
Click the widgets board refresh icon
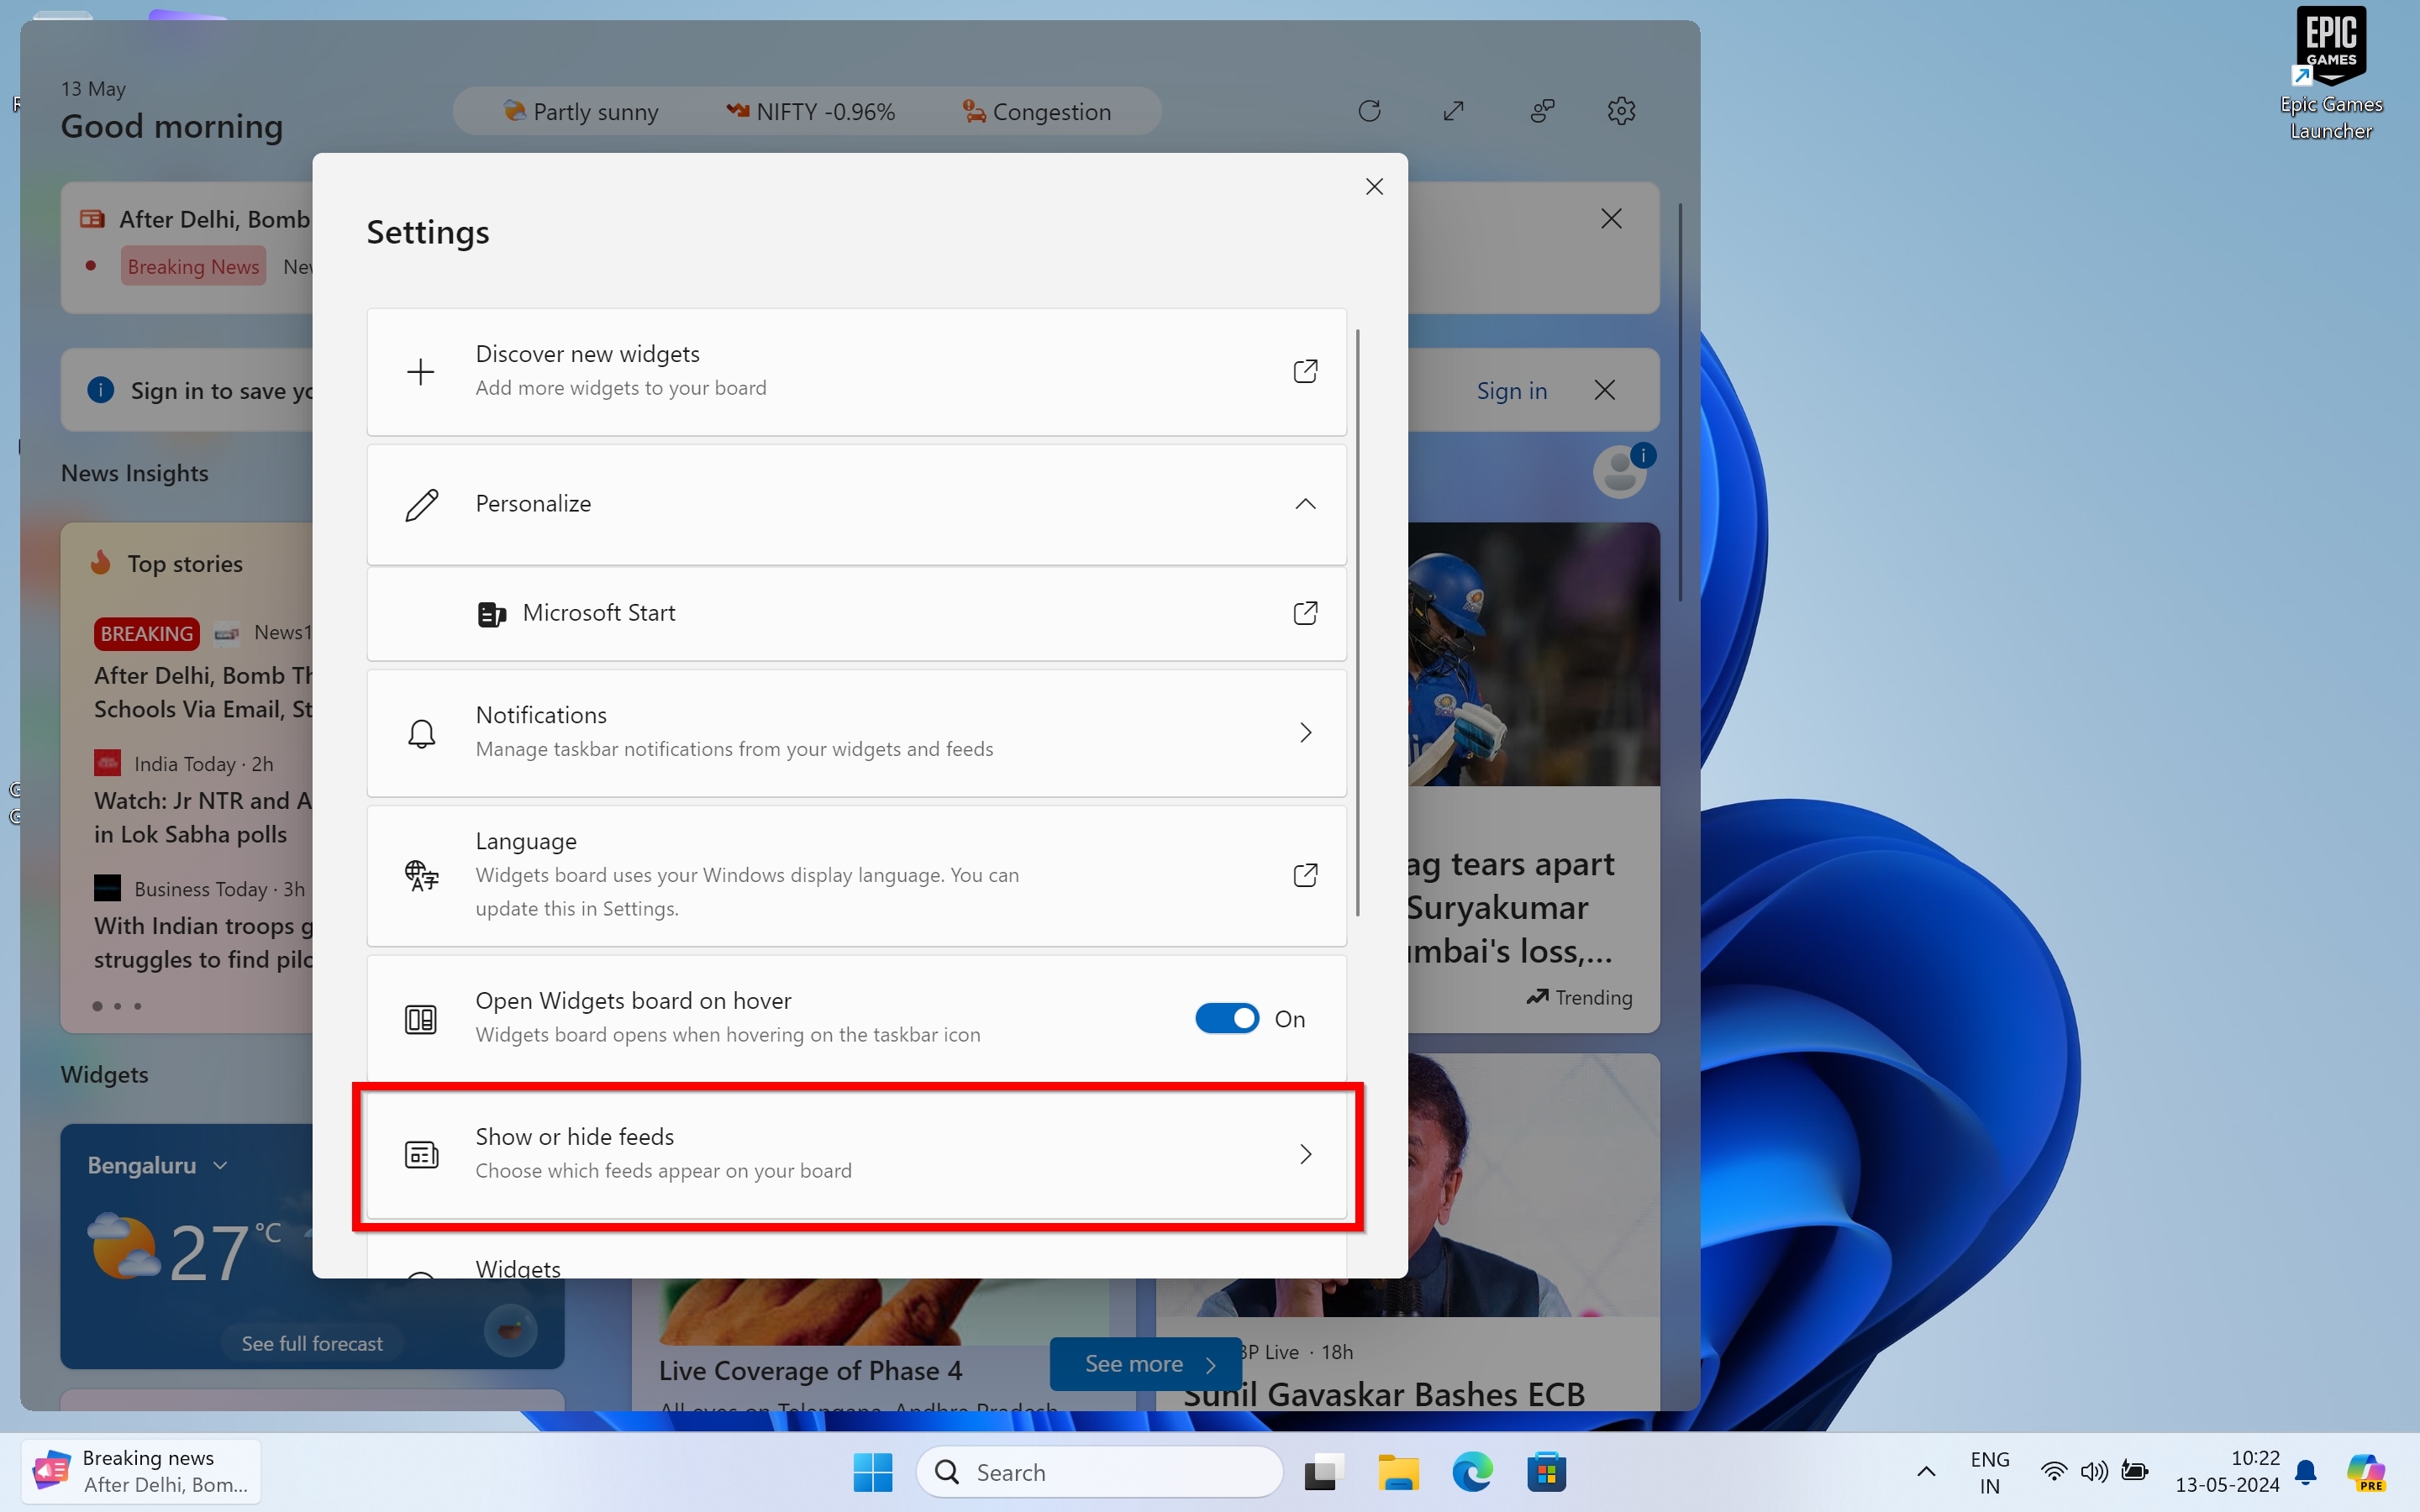tap(1369, 111)
